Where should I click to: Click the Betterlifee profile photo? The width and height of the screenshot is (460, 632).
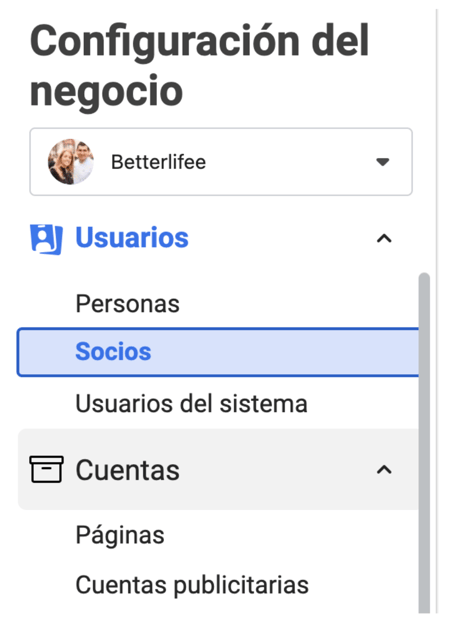[x=71, y=162]
